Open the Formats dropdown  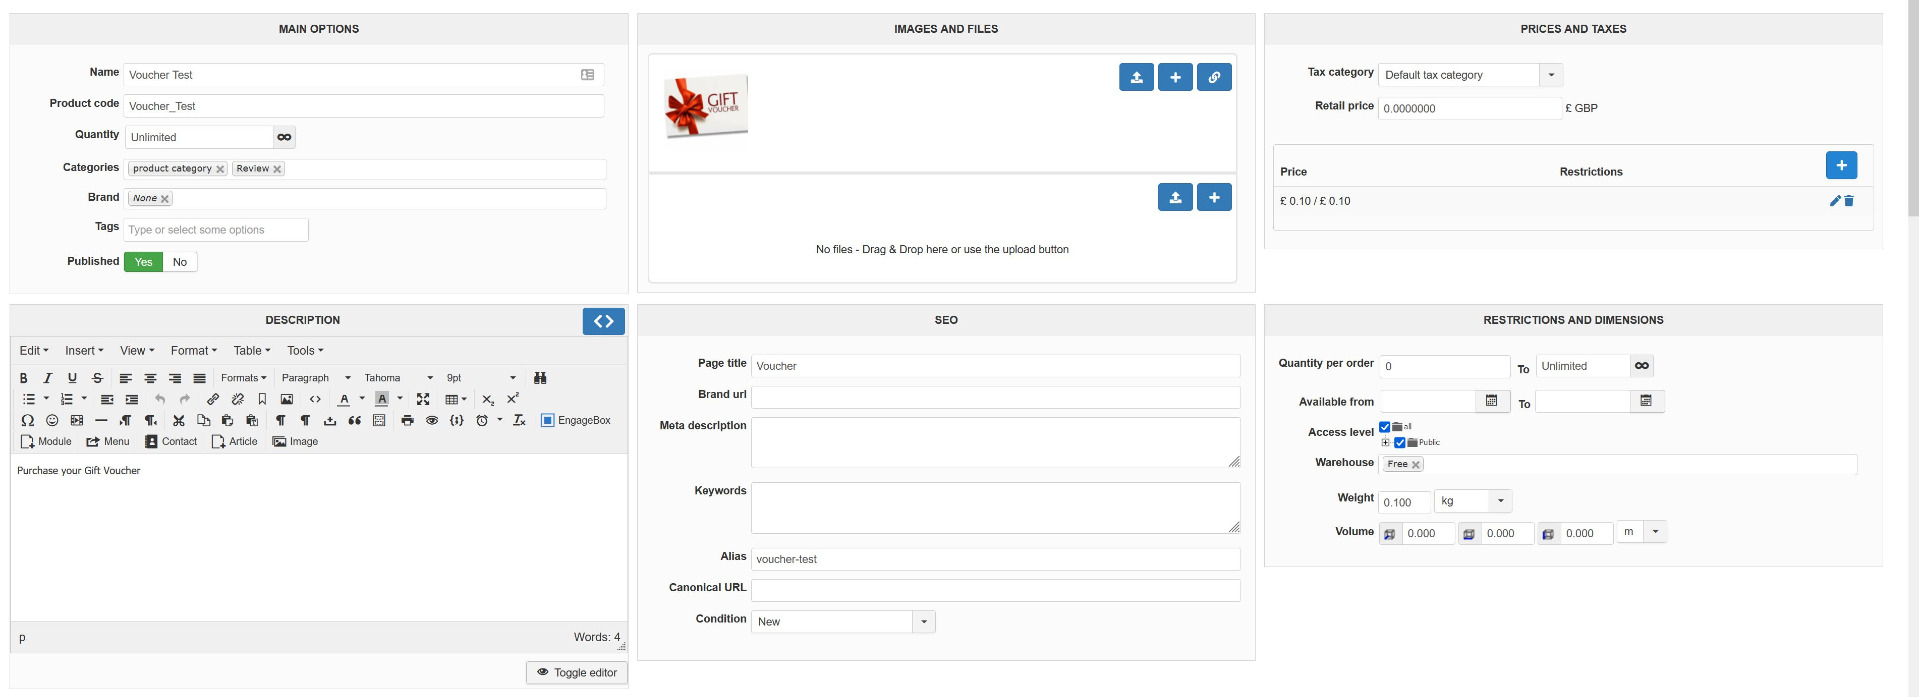[x=244, y=378]
